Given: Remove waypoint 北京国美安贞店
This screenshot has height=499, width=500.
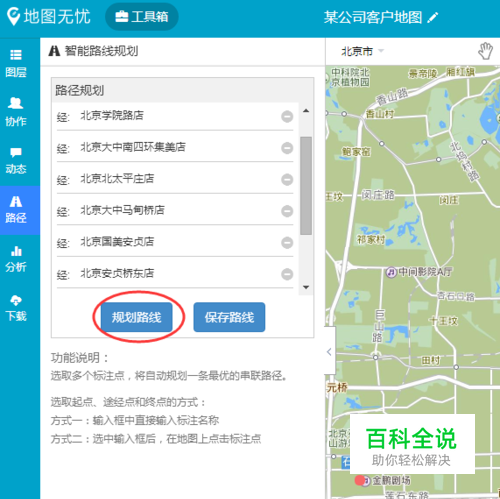Looking at the screenshot, I should click(x=287, y=243).
